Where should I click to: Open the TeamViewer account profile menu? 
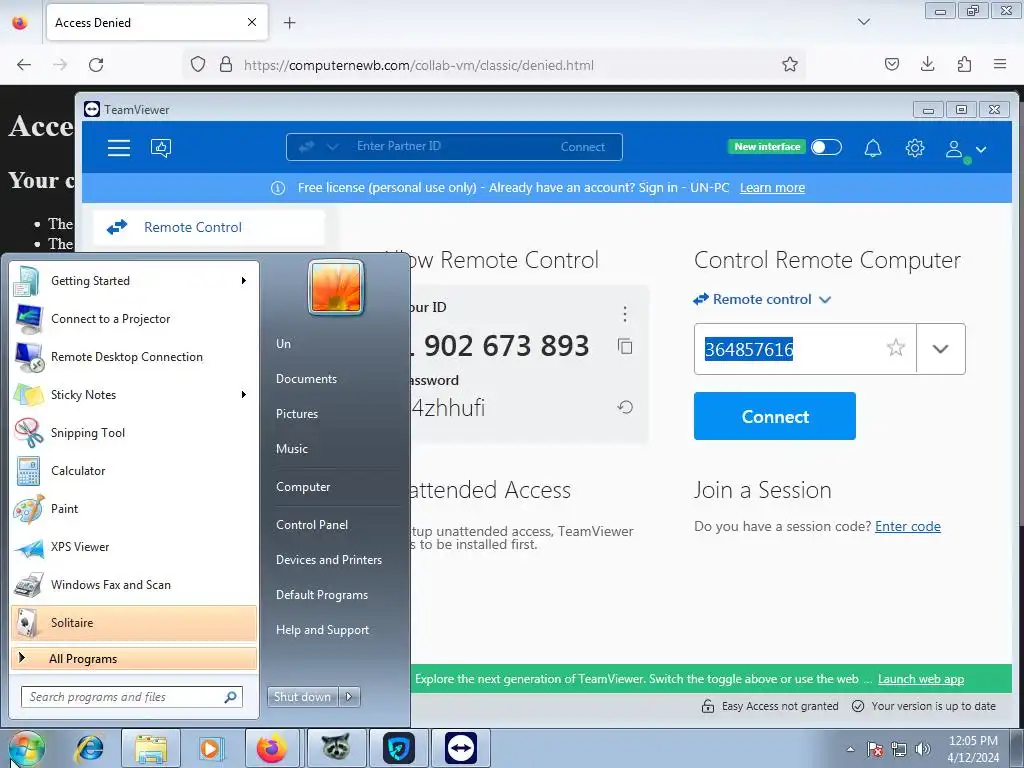click(x=966, y=149)
